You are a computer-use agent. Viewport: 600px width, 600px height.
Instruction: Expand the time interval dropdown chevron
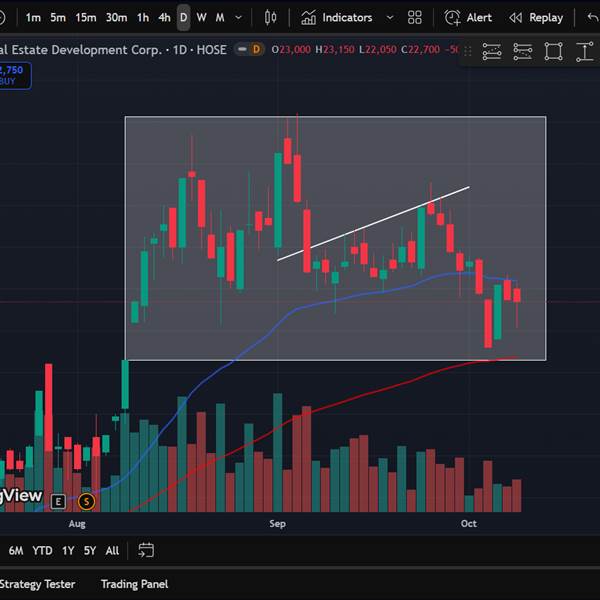pos(238,18)
